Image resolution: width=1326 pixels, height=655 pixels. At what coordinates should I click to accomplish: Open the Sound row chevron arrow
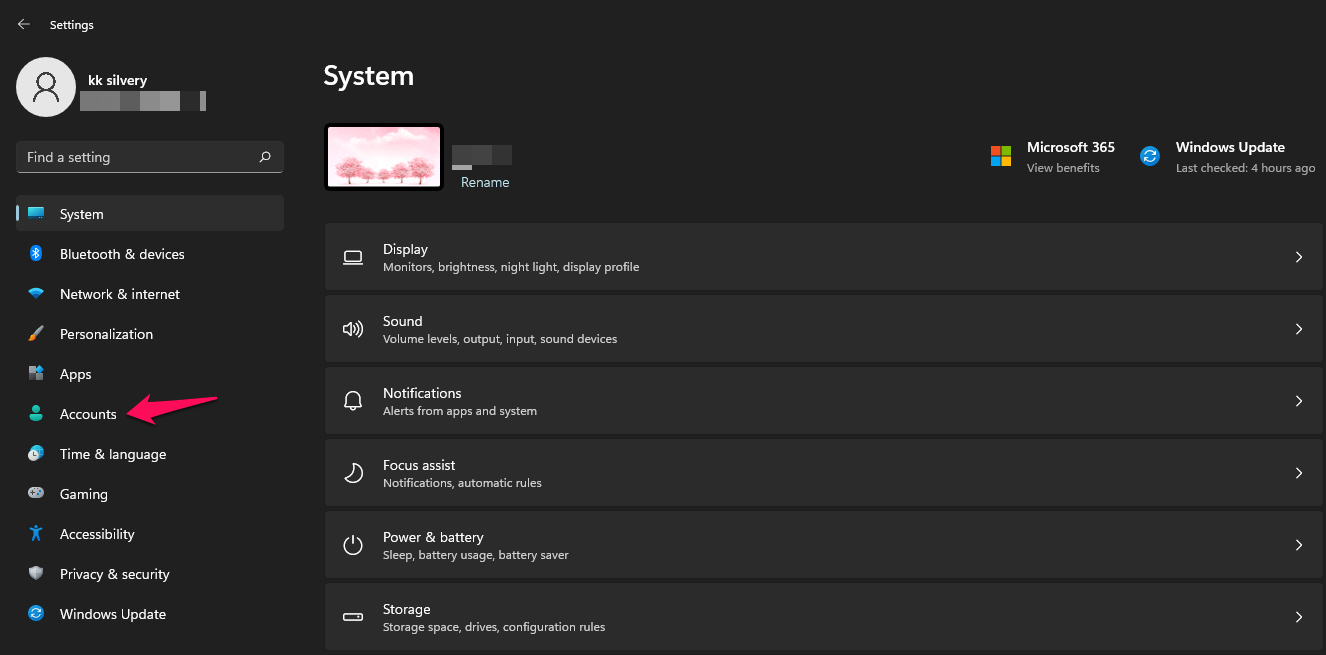point(1299,329)
